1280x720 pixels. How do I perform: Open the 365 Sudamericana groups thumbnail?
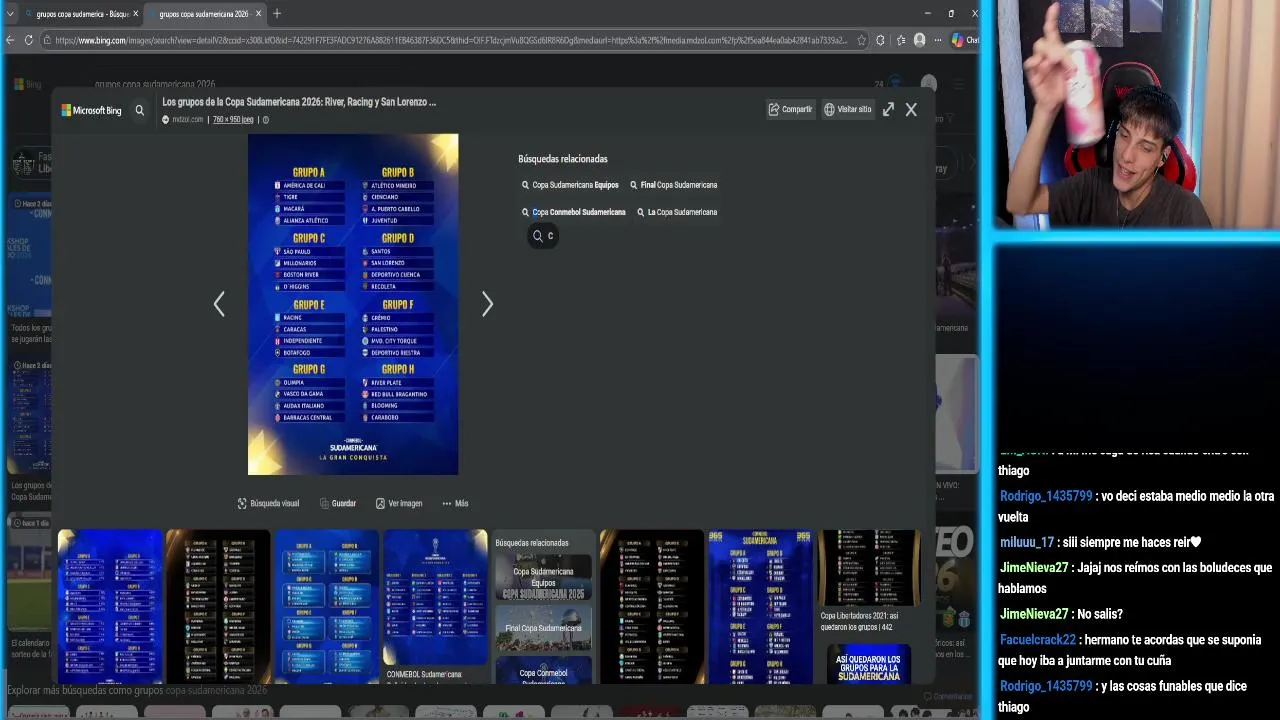[760, 607]
